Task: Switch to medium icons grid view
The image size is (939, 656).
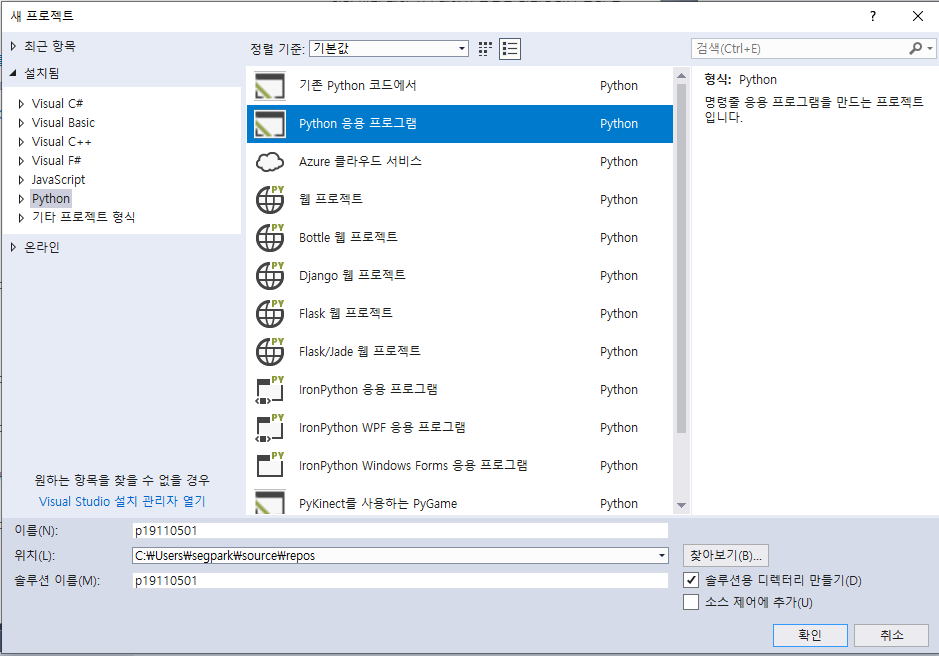Action: pyautogui.click(x=486, y=49)
